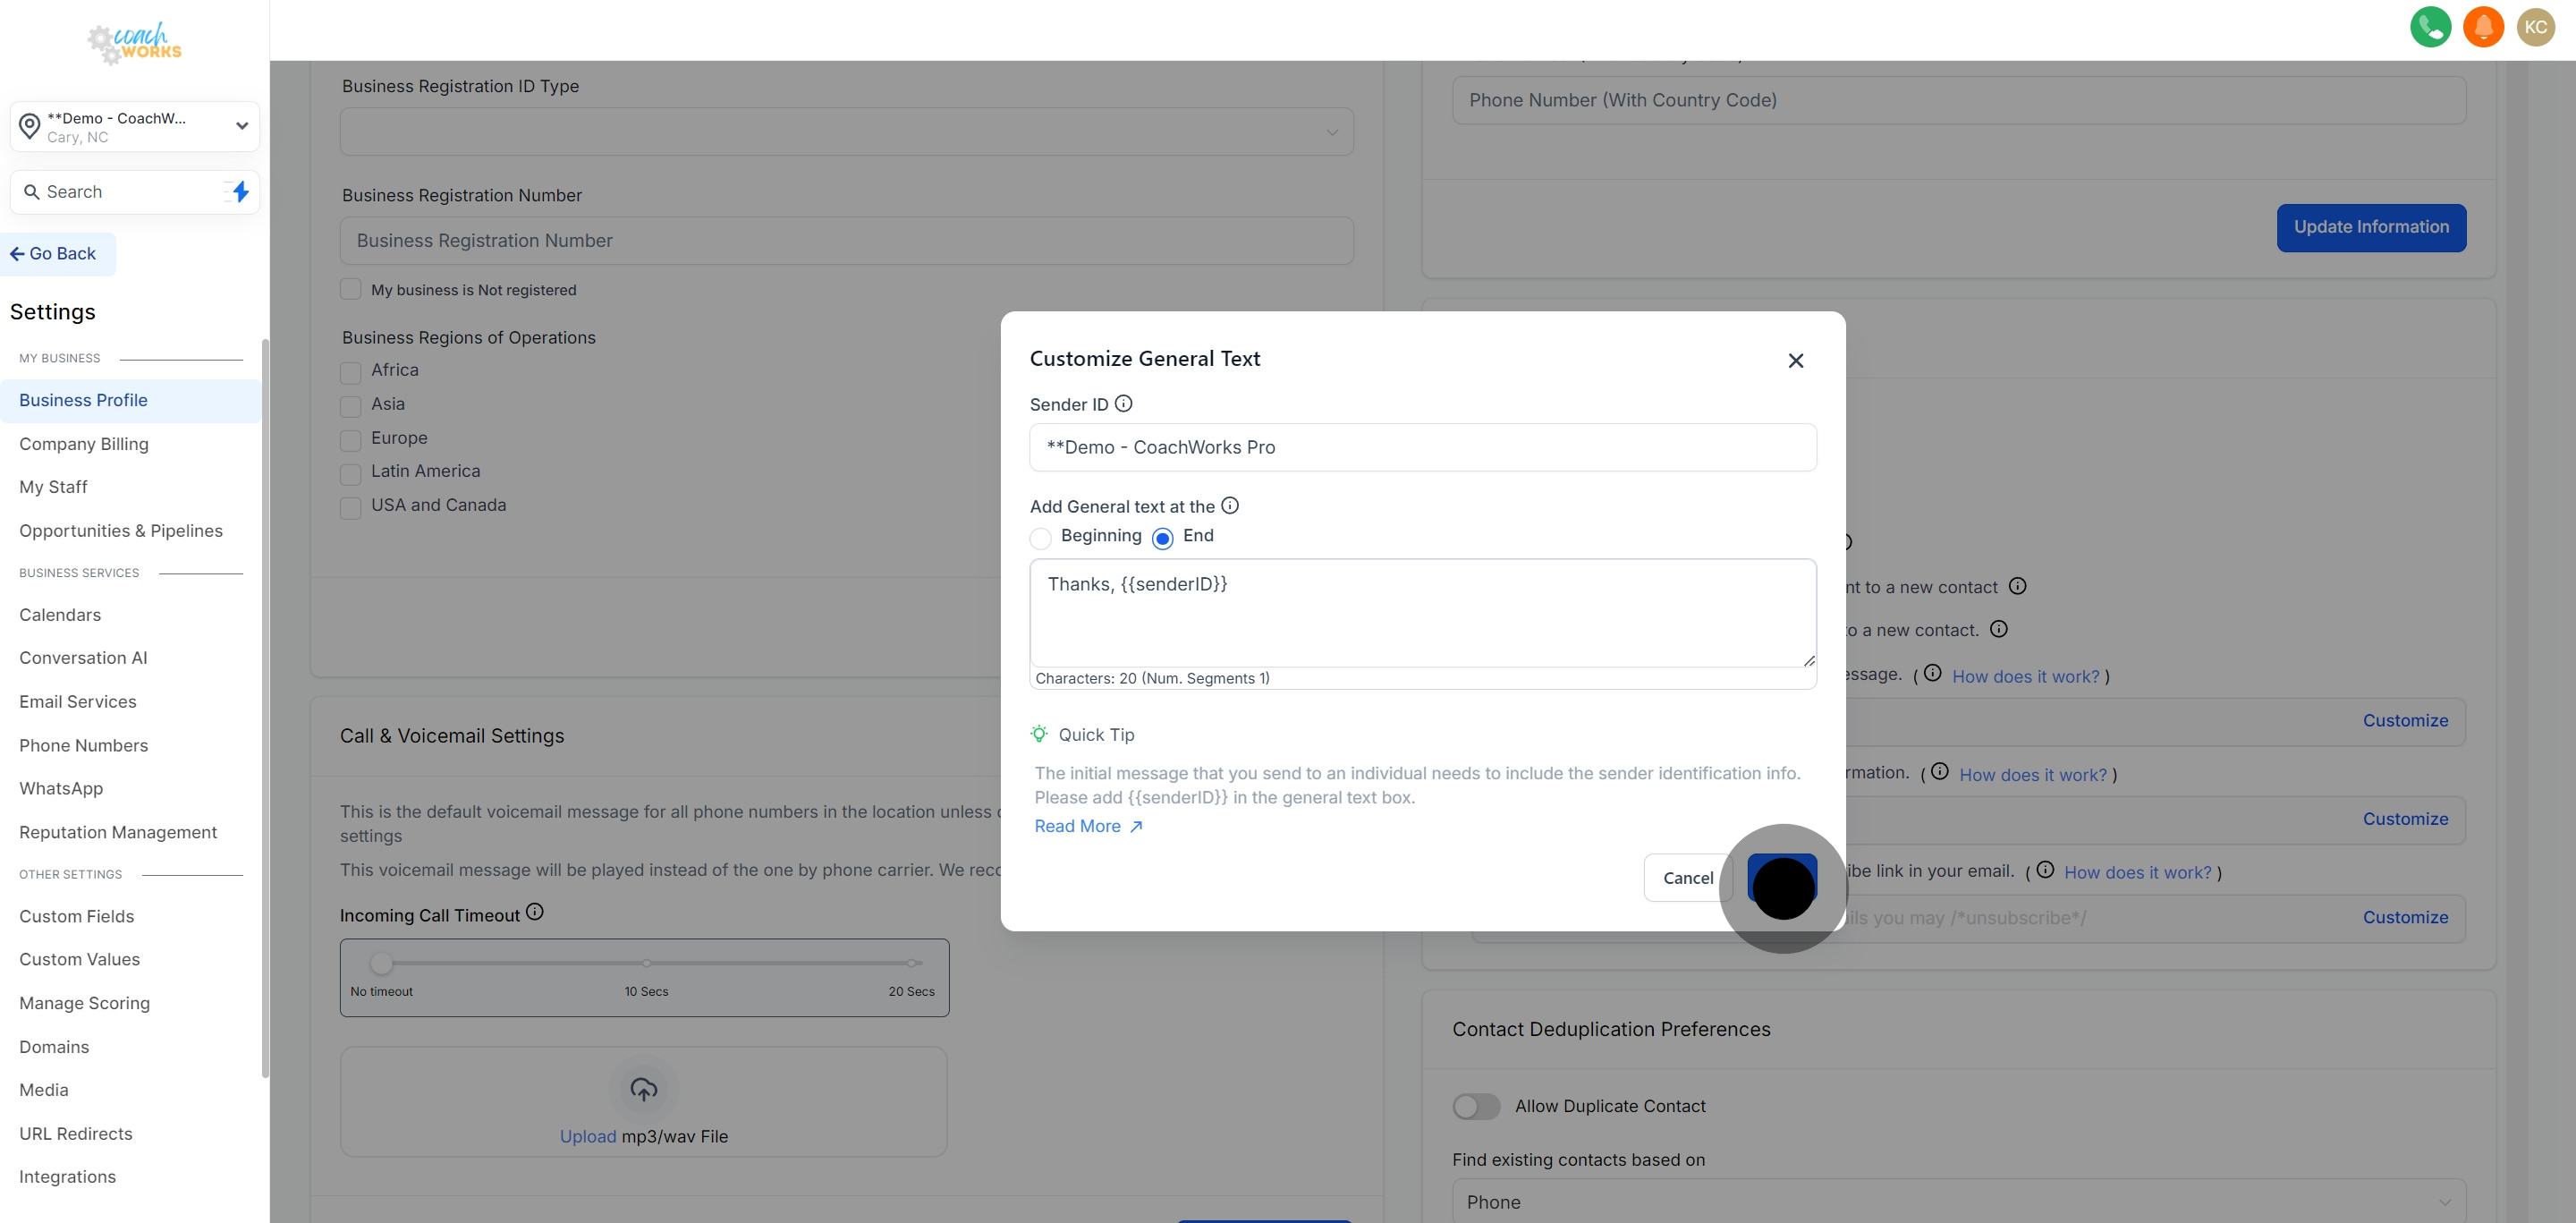
Task: Select the Beginning radio option
Action: [x=1040, y=538]
